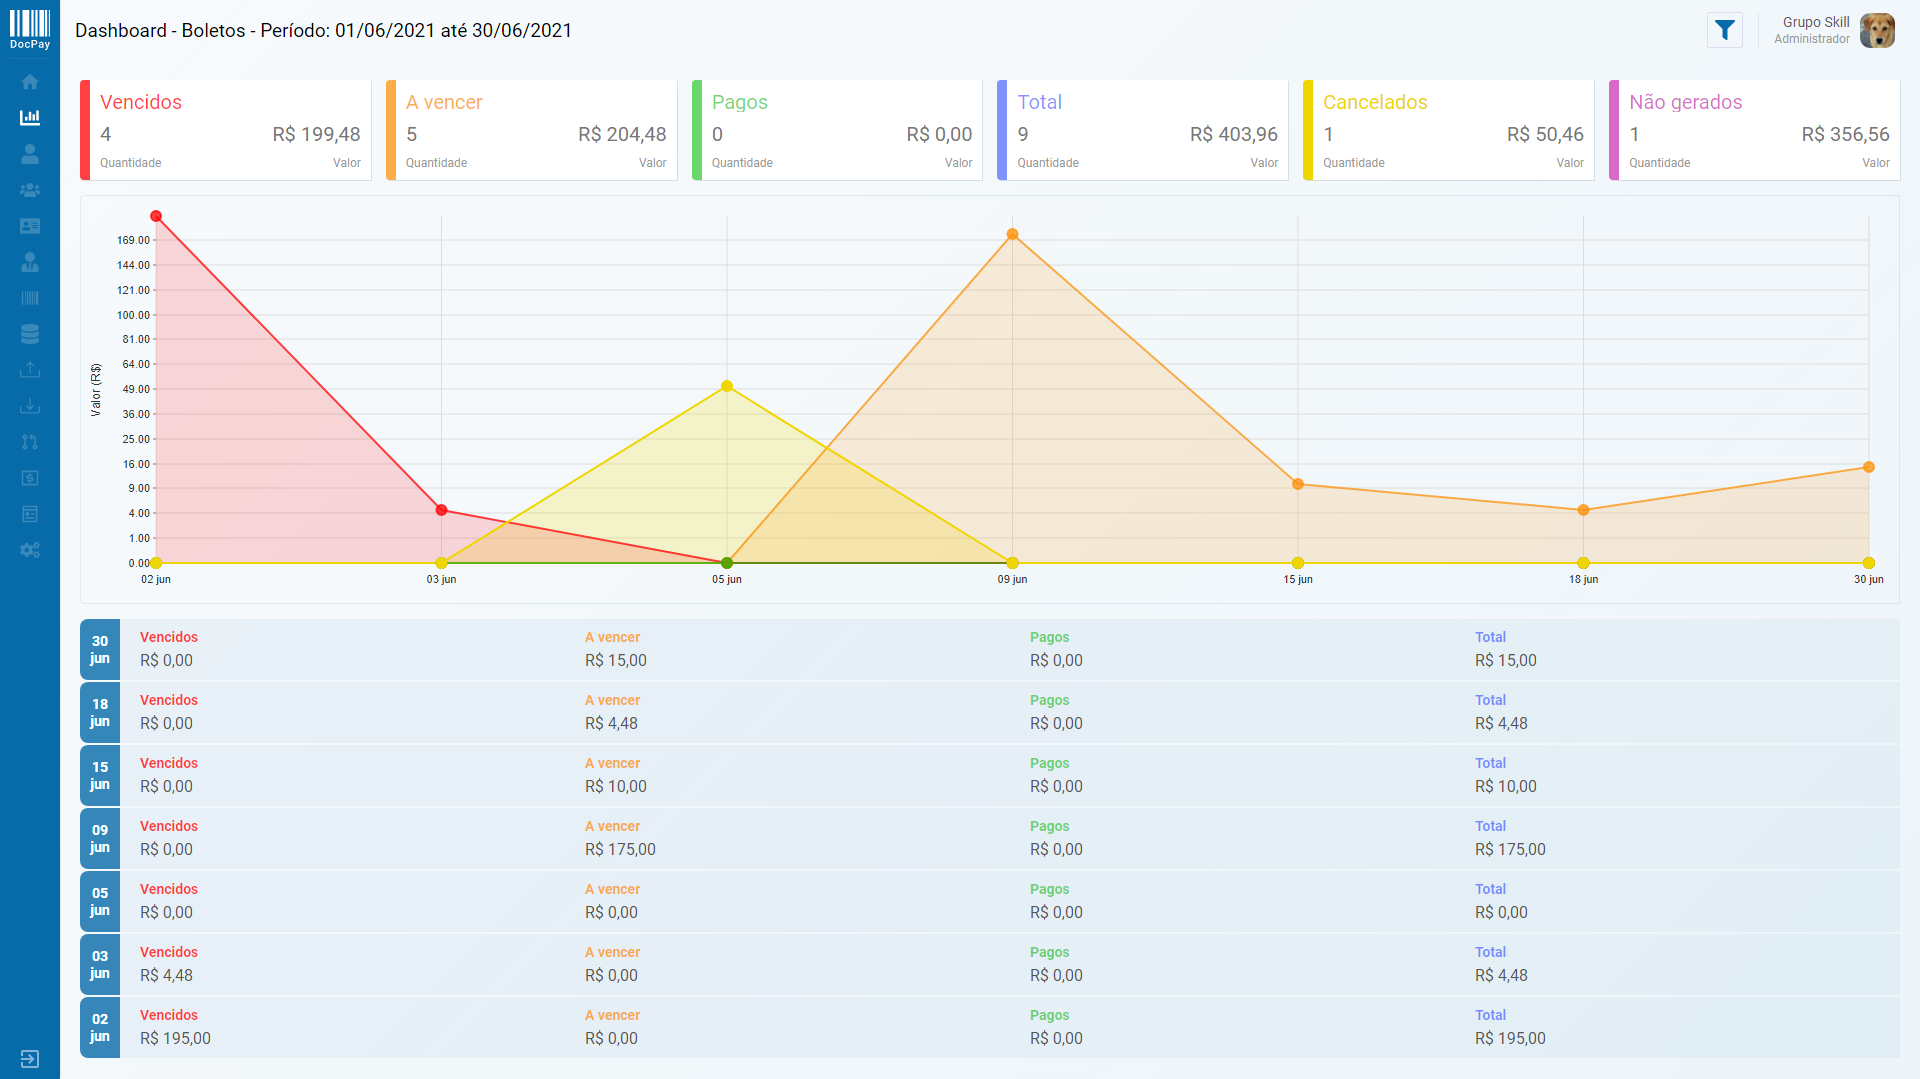Open the dollar sign icon in sidebar
The width and height of the screenshot is (1920, 1079).
tap(30, 478)
